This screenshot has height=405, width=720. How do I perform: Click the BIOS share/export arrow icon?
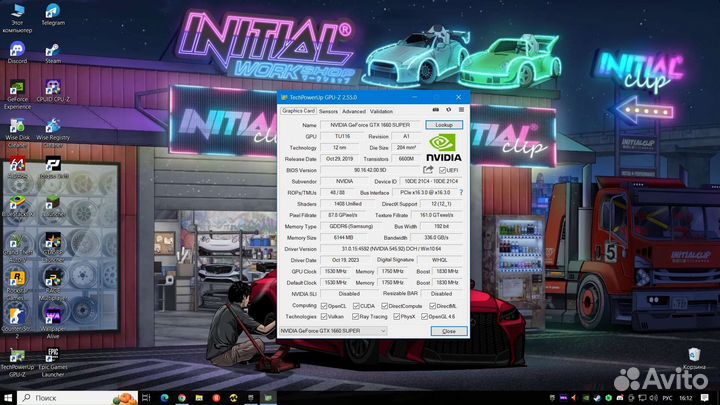coord(428,170)
